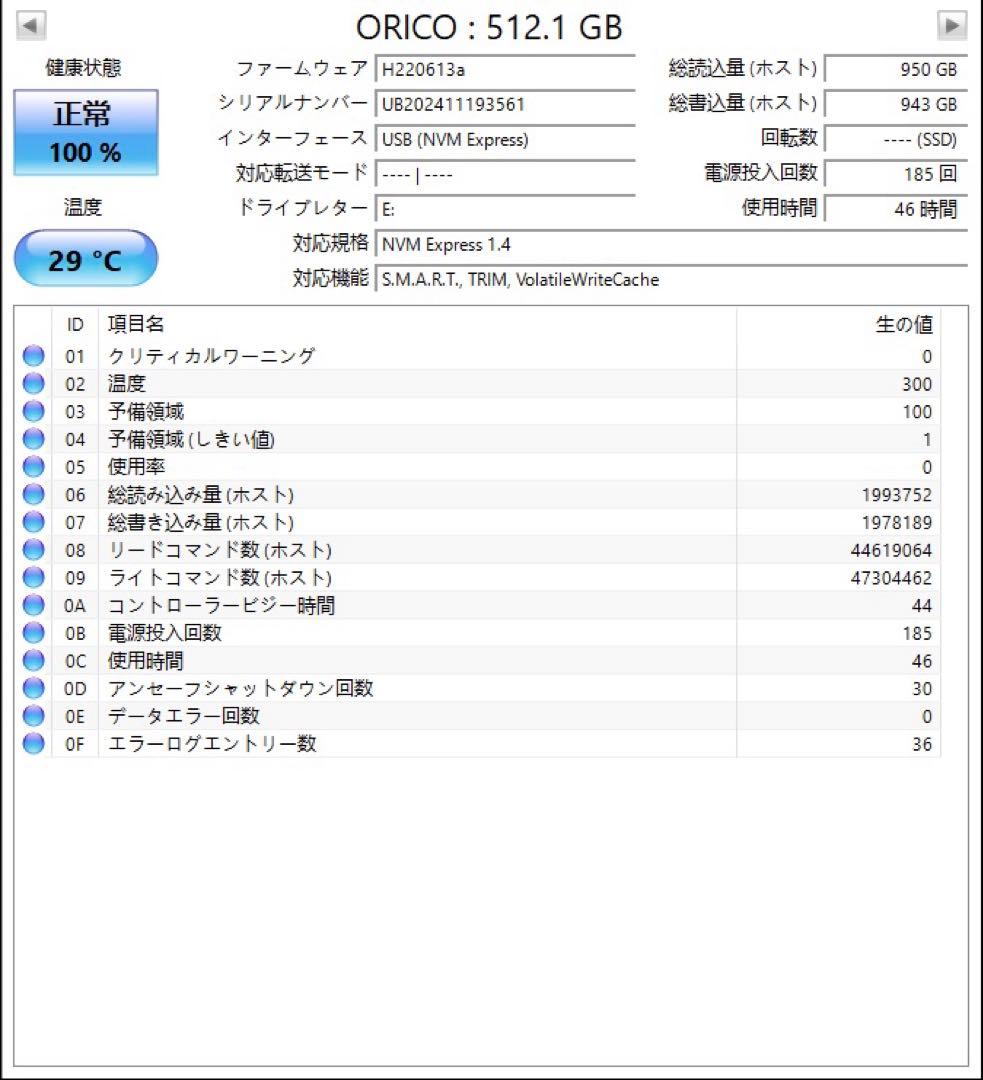This screenshot has width=983, height=1080.
Task: Click raw value 1993752
Action: 896,495
